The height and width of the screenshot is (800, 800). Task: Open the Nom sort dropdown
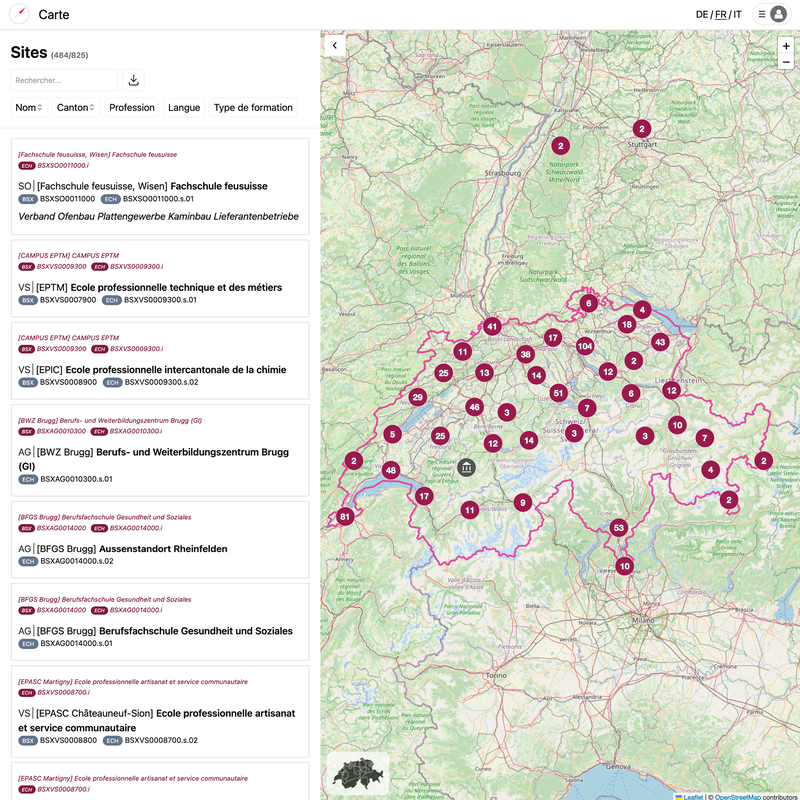(x=28, y=107)
